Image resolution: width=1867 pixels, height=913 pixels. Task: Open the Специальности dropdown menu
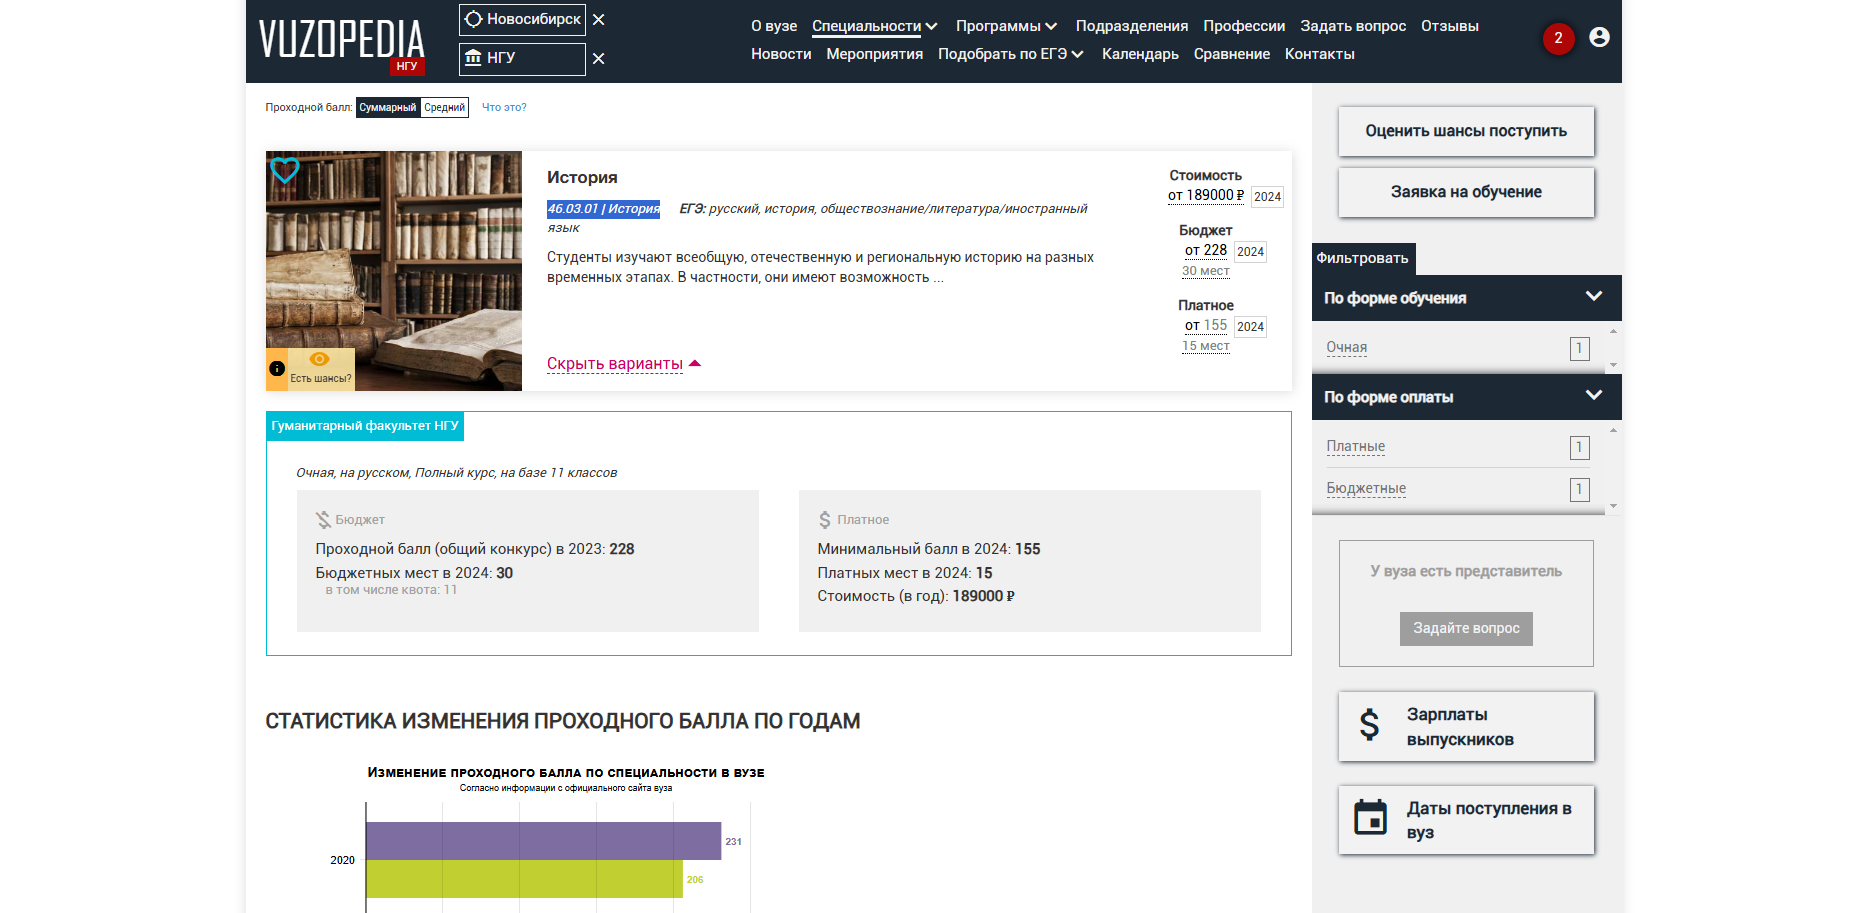(x=875, y=26)
